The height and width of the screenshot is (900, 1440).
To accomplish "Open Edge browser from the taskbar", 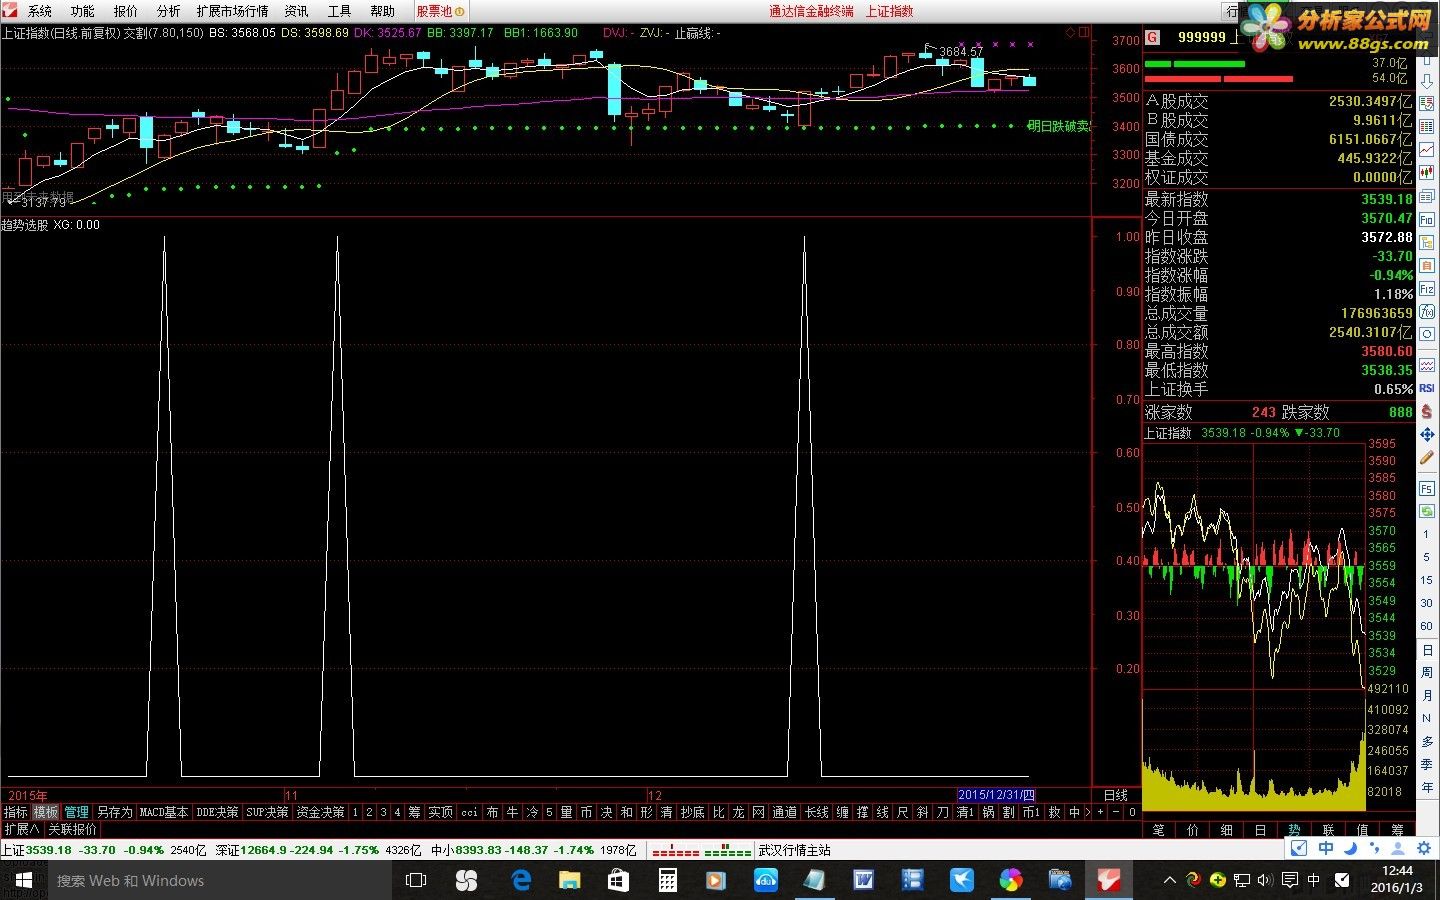I will [x=521, y=880].
